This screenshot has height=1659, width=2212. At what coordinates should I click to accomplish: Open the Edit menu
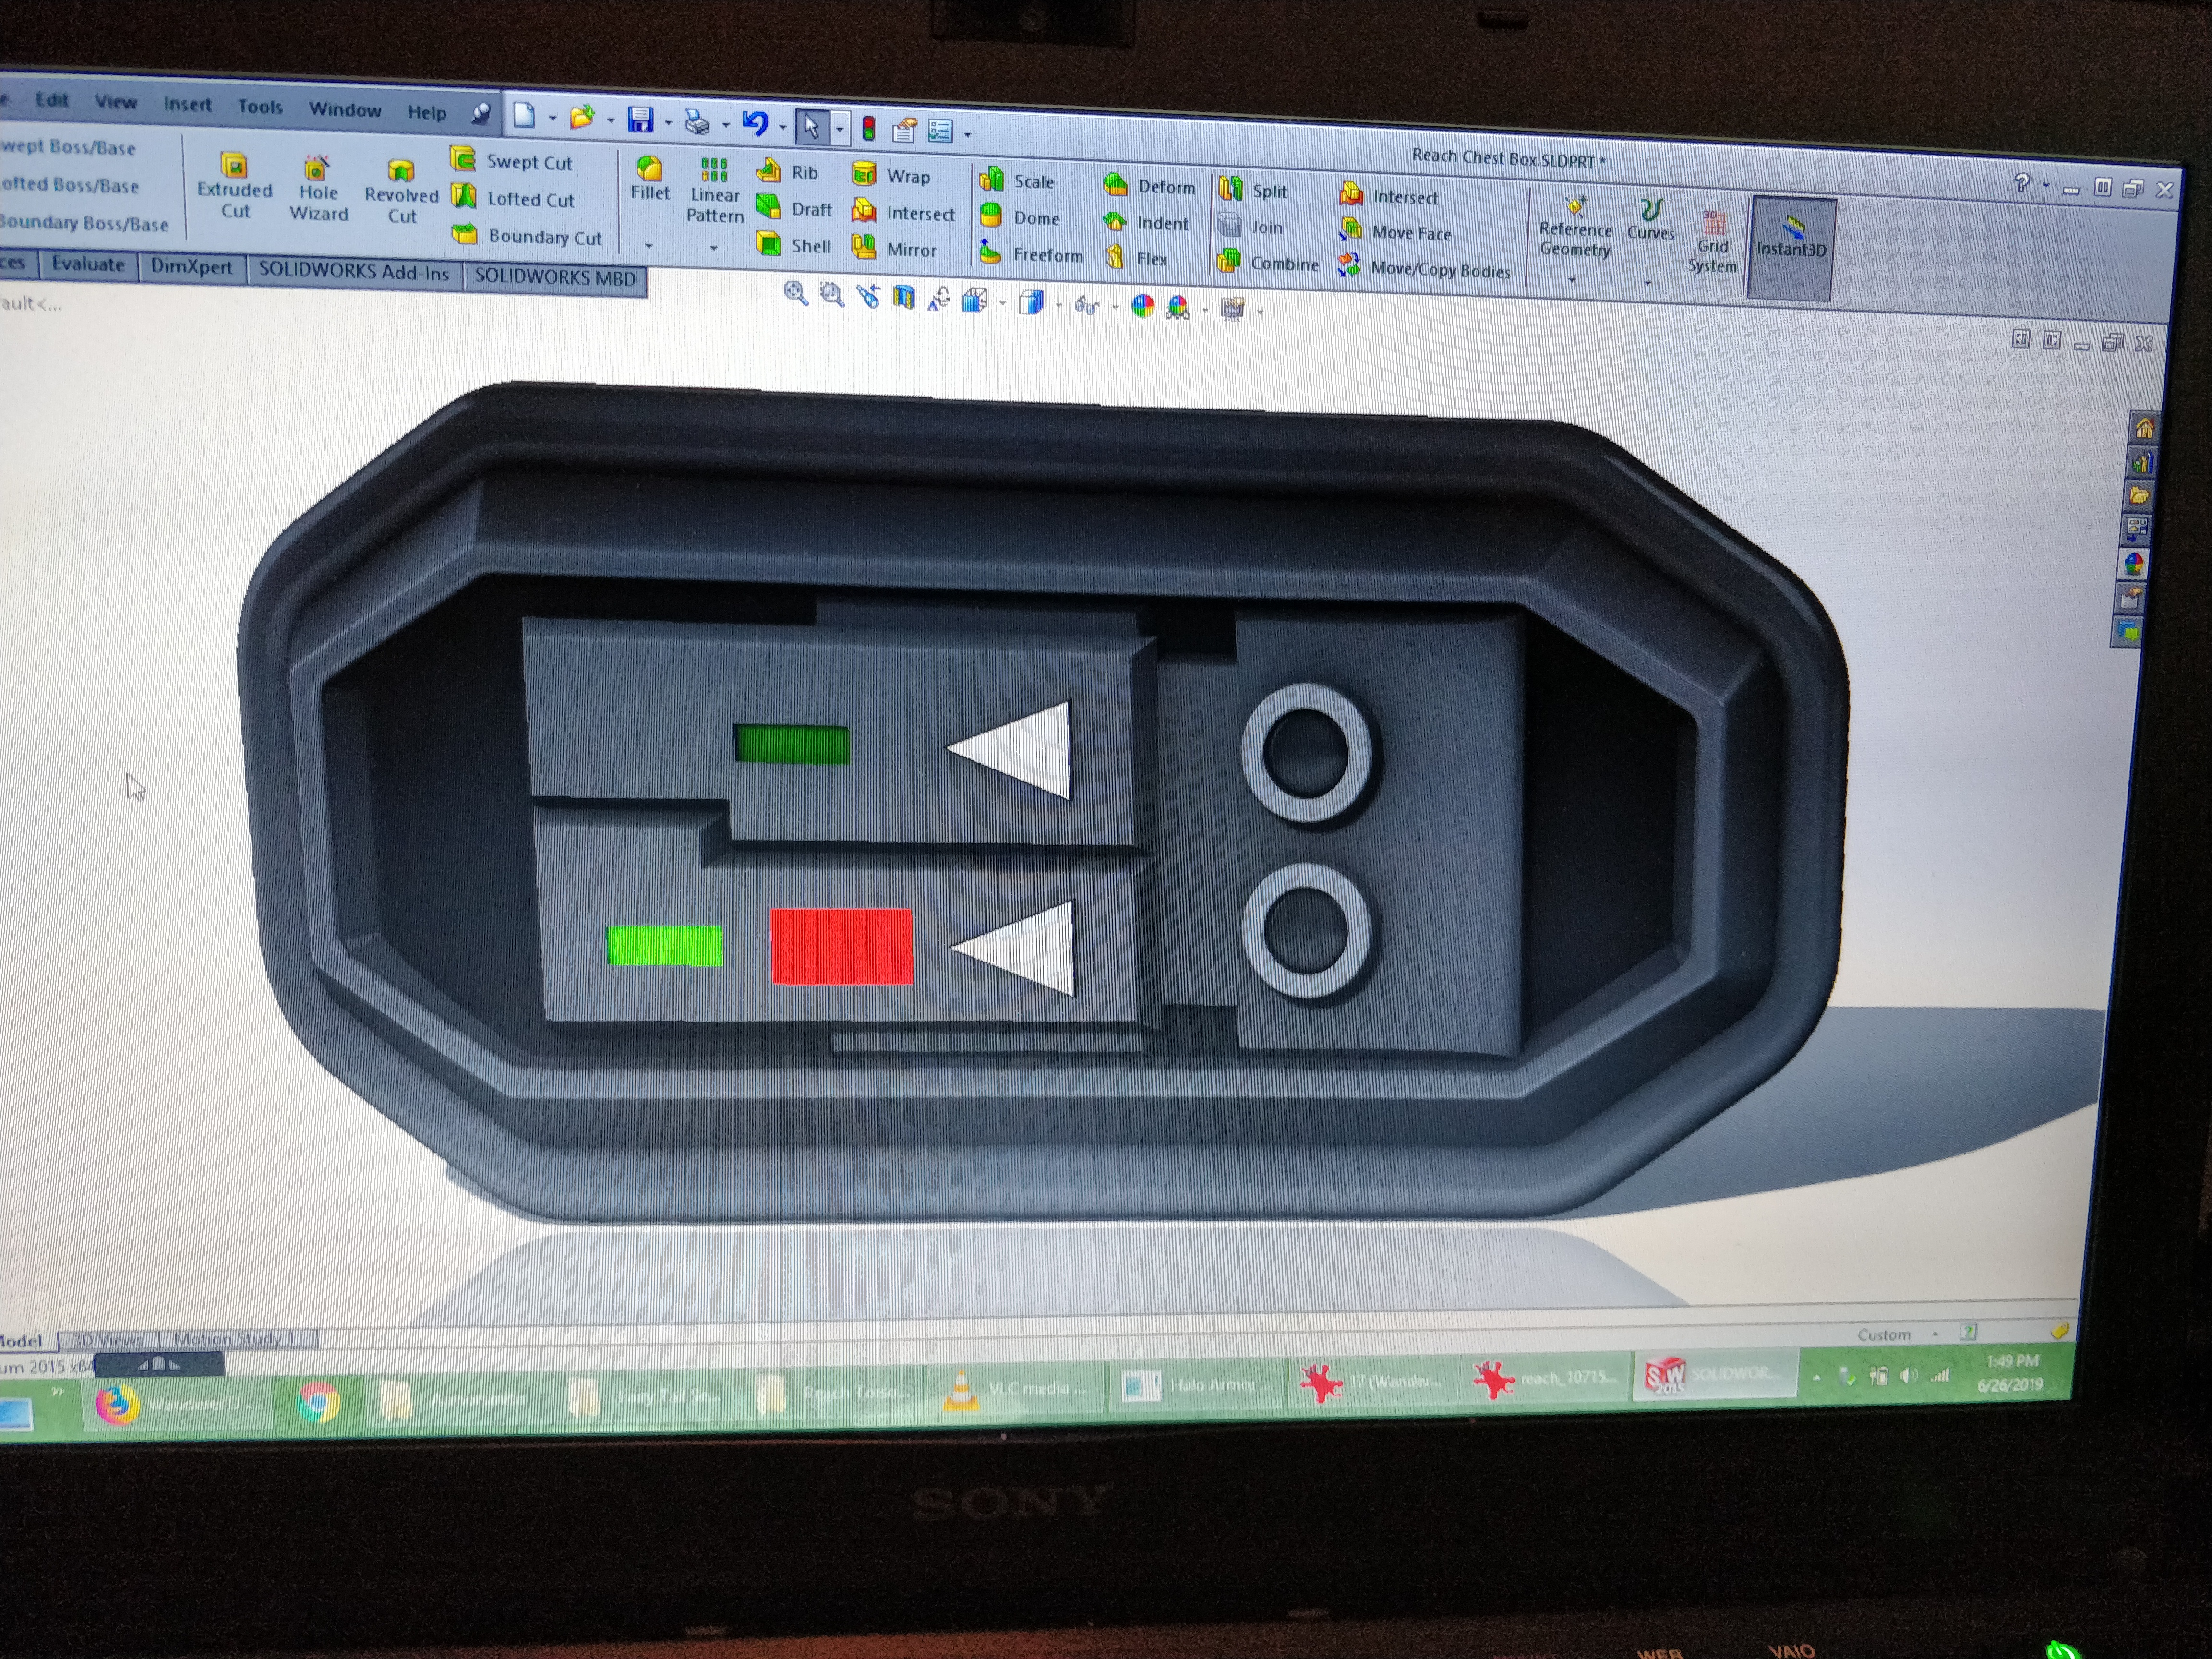[x=52, y=99]
